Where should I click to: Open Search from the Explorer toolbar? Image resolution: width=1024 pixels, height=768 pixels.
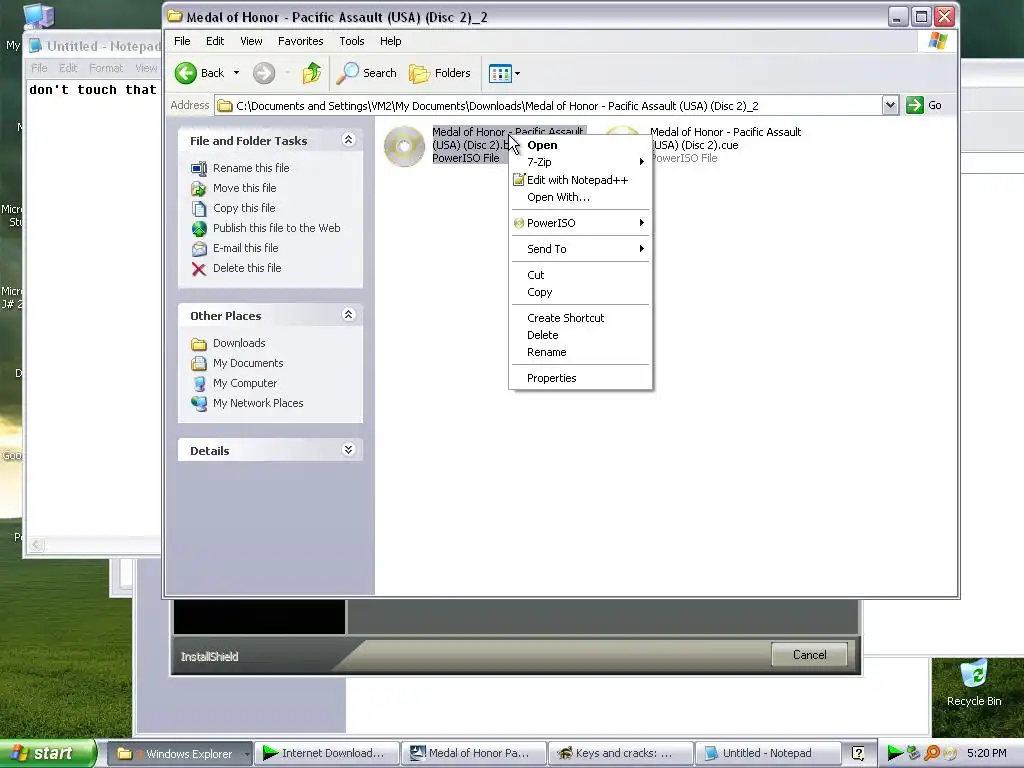pyautogui.click(x=366, y=73)
